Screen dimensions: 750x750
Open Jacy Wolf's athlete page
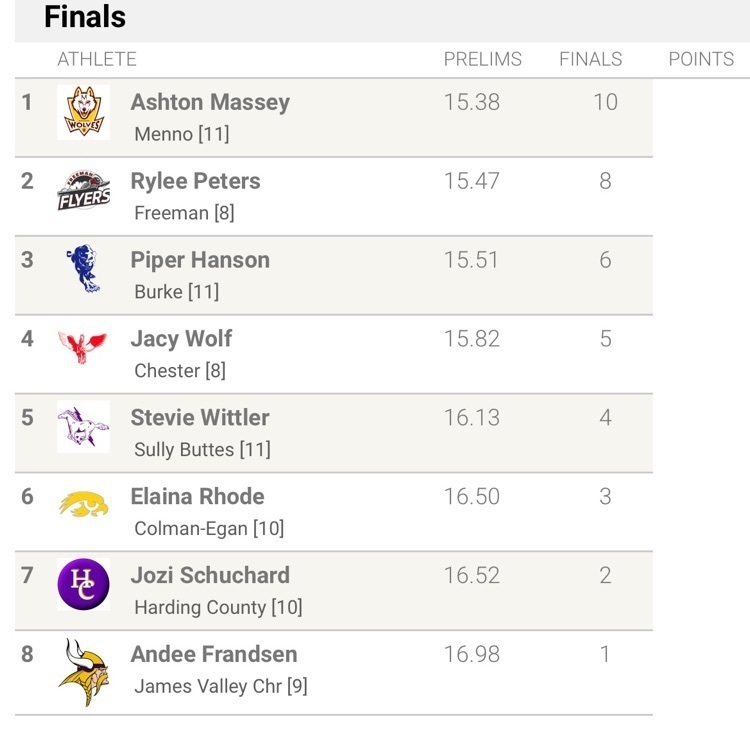[x=181, y=339]
